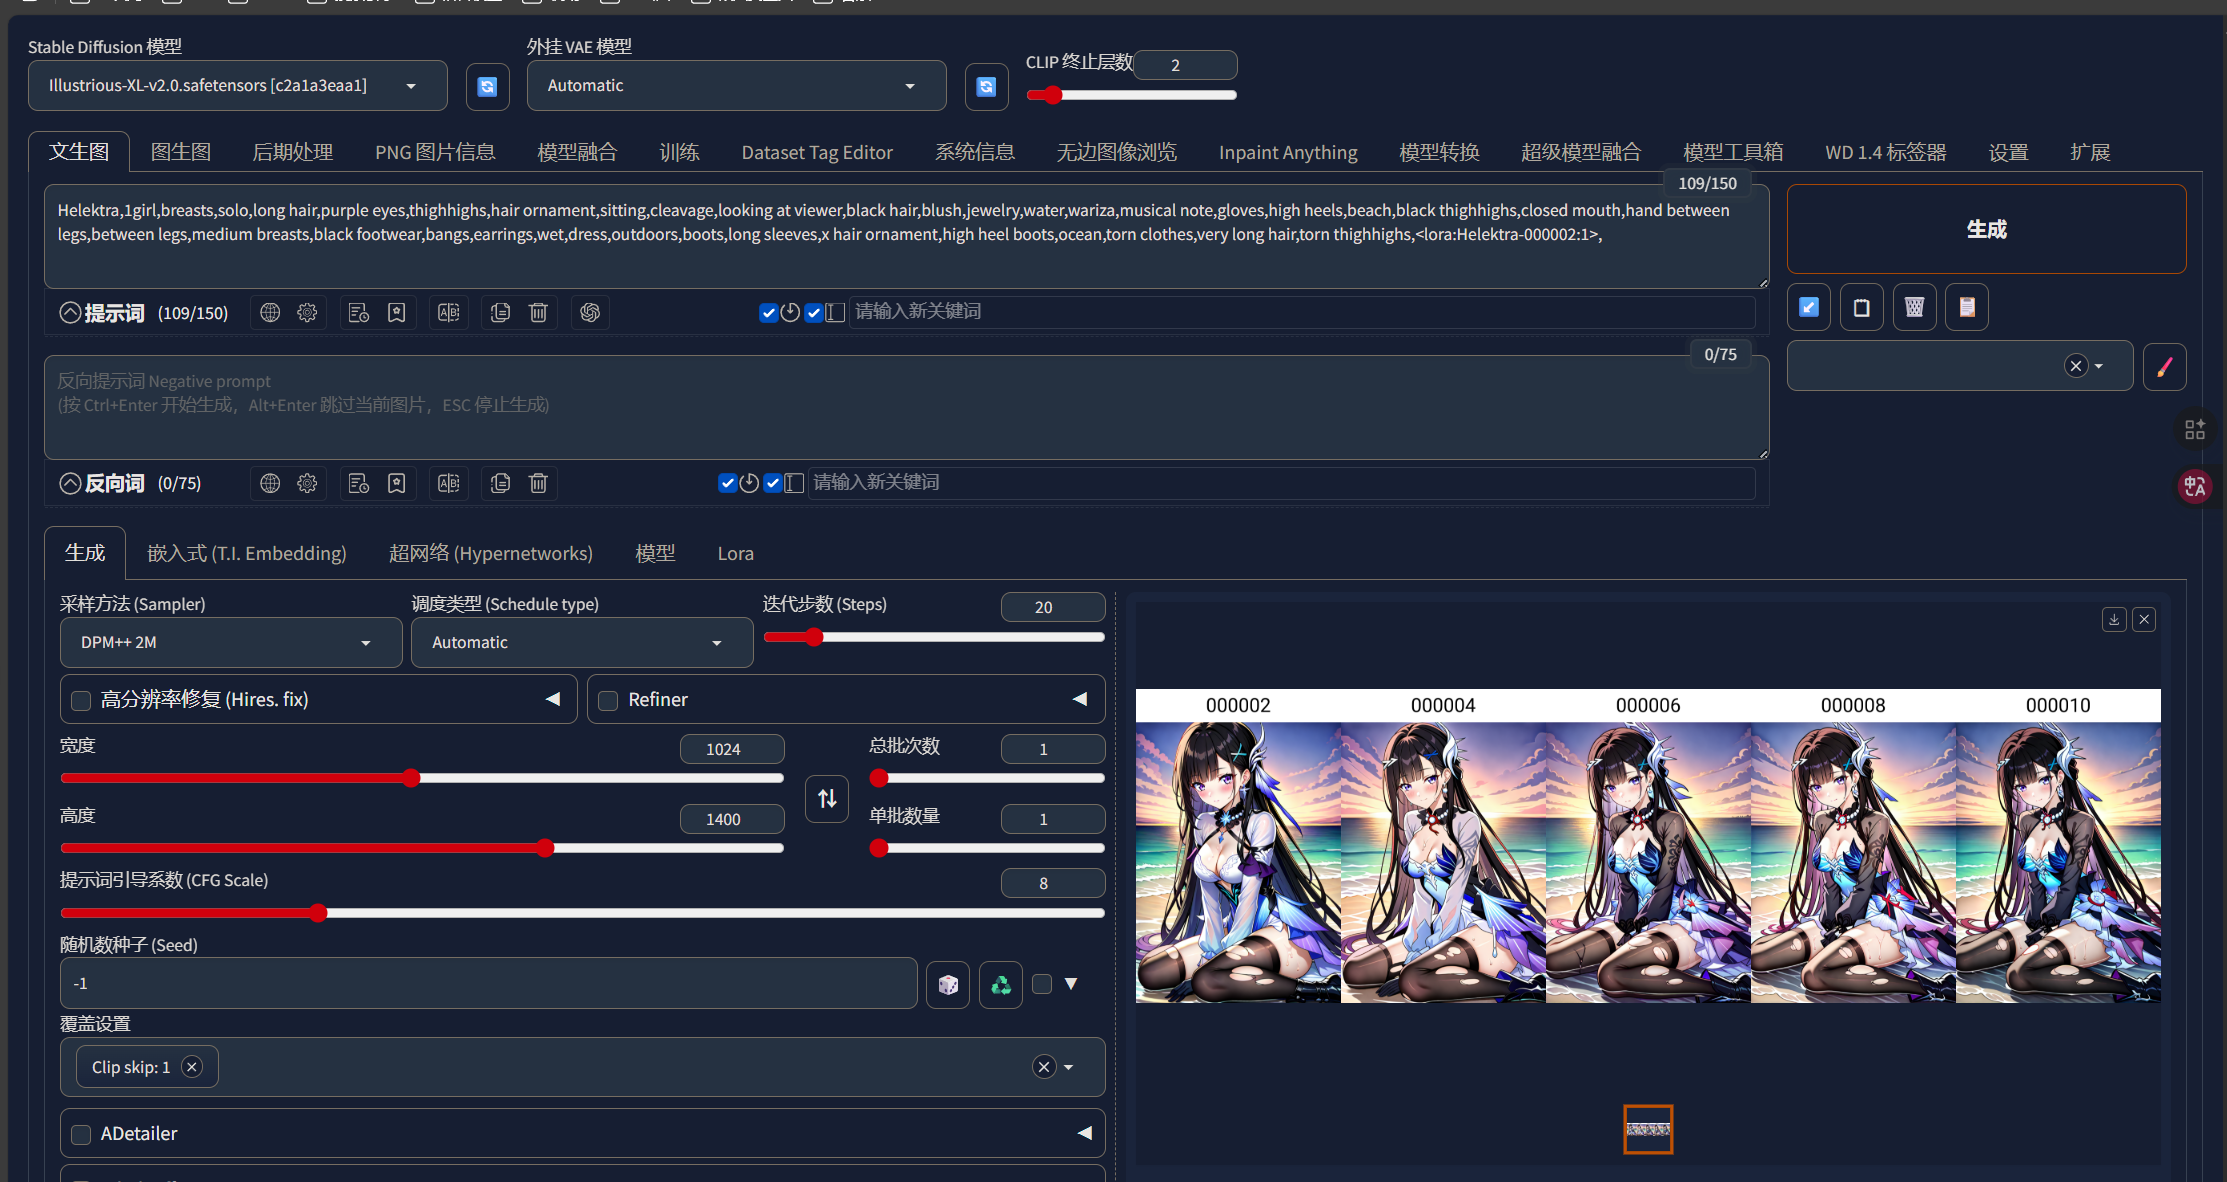The height and width of the screenshot is (1182, 2227).
Task: Open the Inpaint Anything tab
Action: click(x=1288, y=152)
